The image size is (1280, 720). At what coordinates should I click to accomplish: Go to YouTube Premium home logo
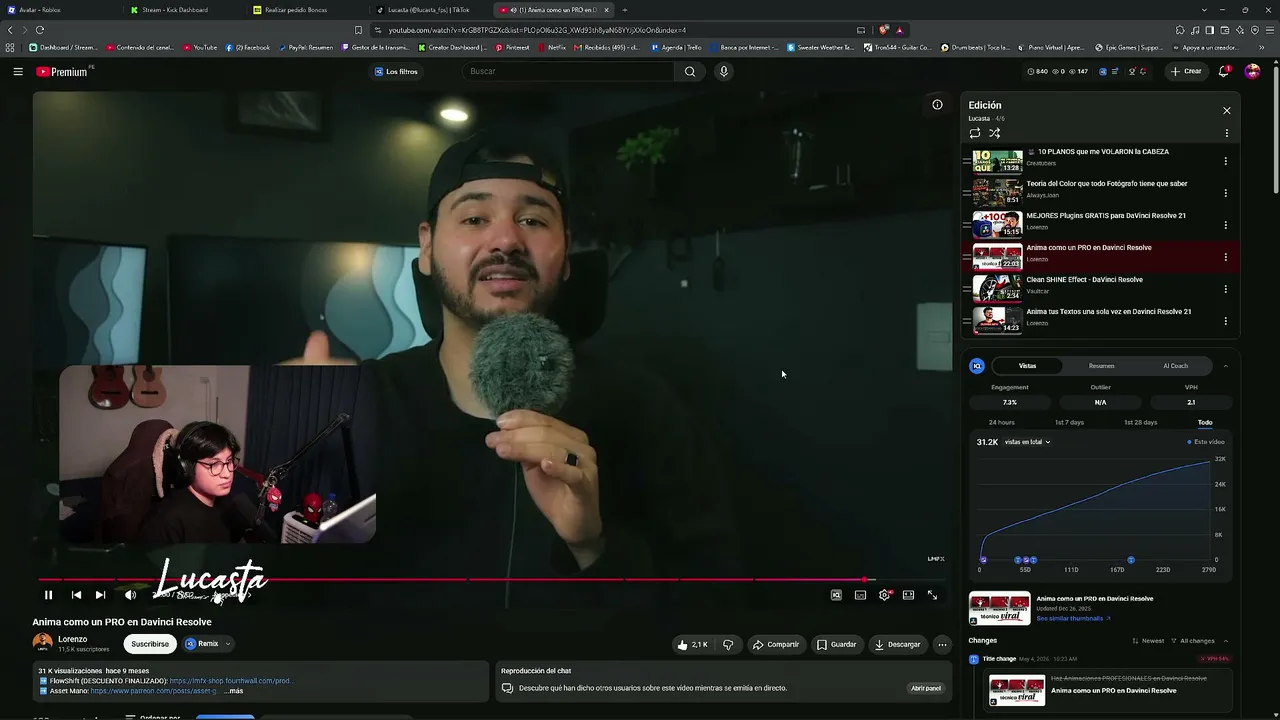(x=62, y=72)
